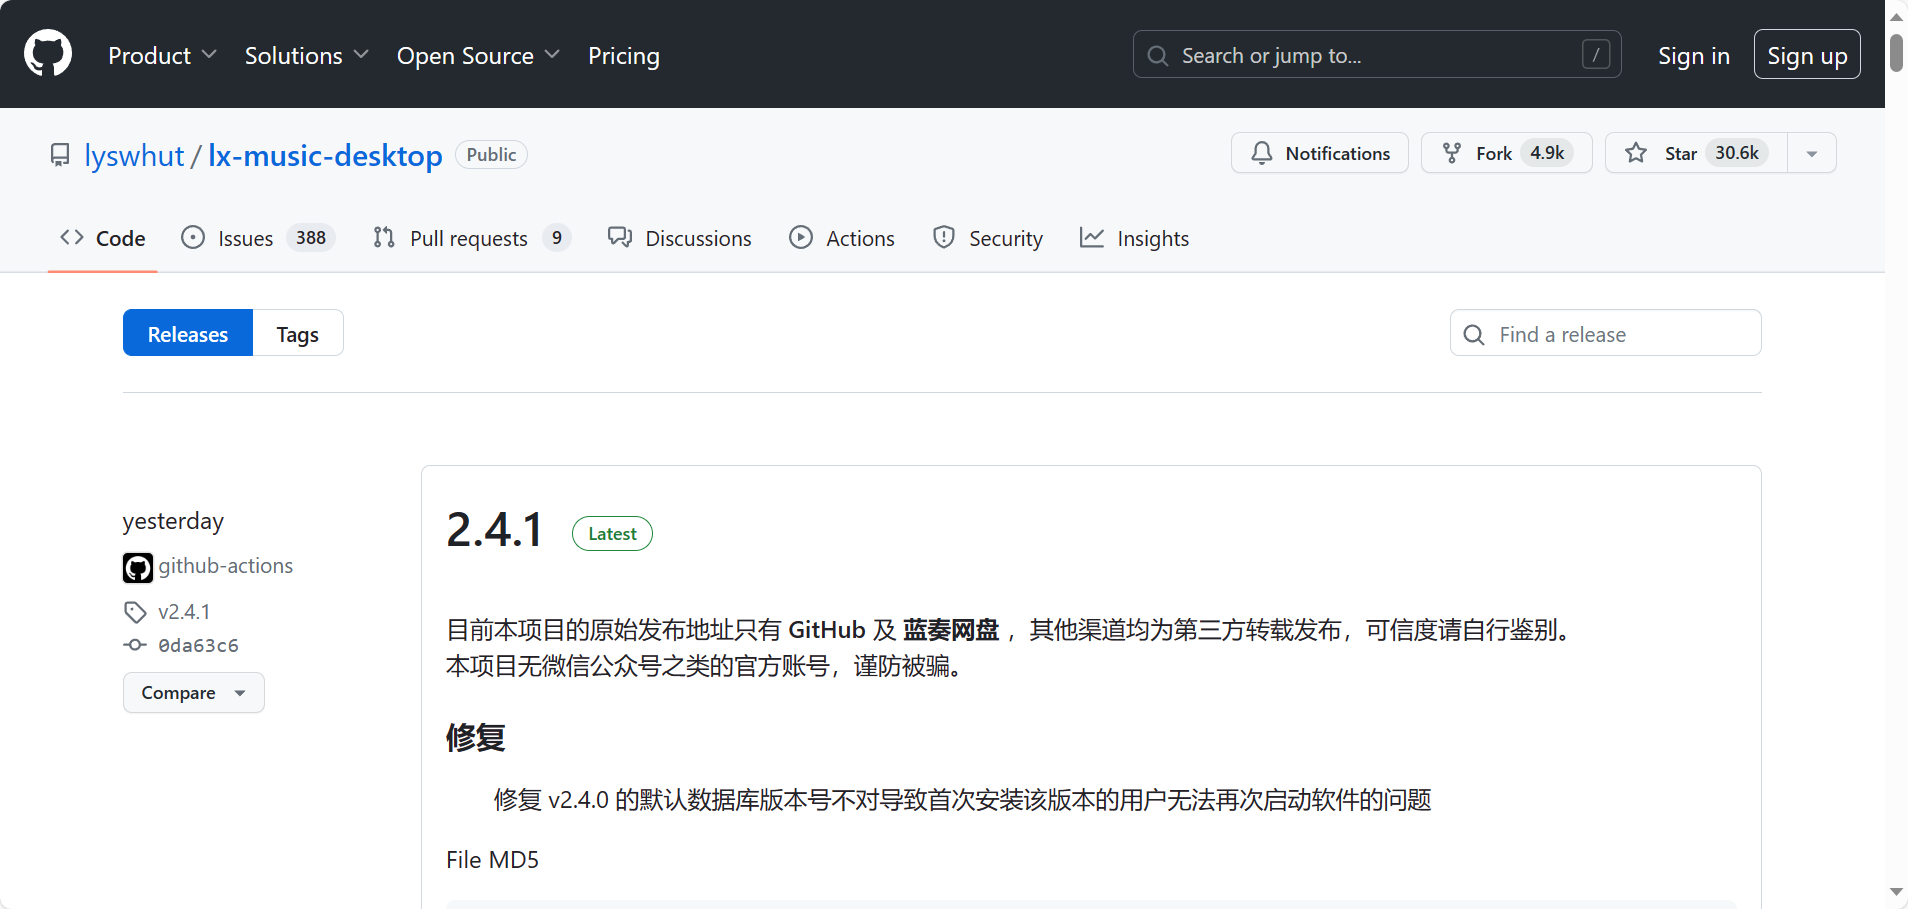Open the star lists dropdown arrow
The width and height of the screenshot is (1908, 909).
pyautogui.click(x=1811, y=153)
